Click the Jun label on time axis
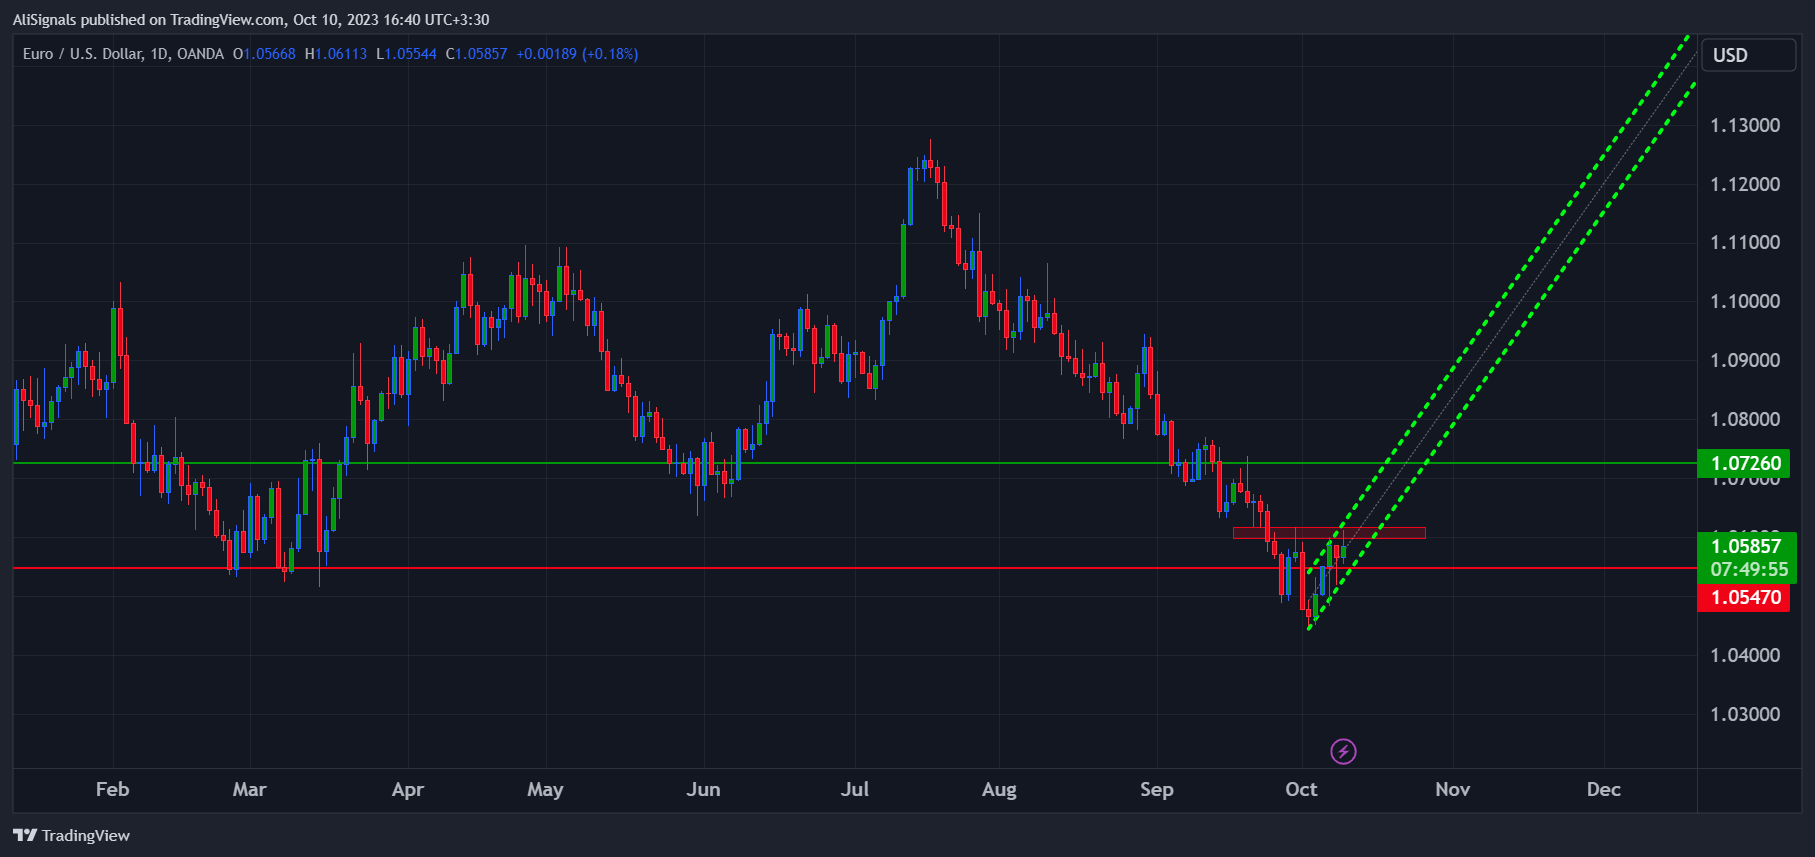The height and width of the screenshot is (857, 1815). pyautogui.click(x=703, y=789)
